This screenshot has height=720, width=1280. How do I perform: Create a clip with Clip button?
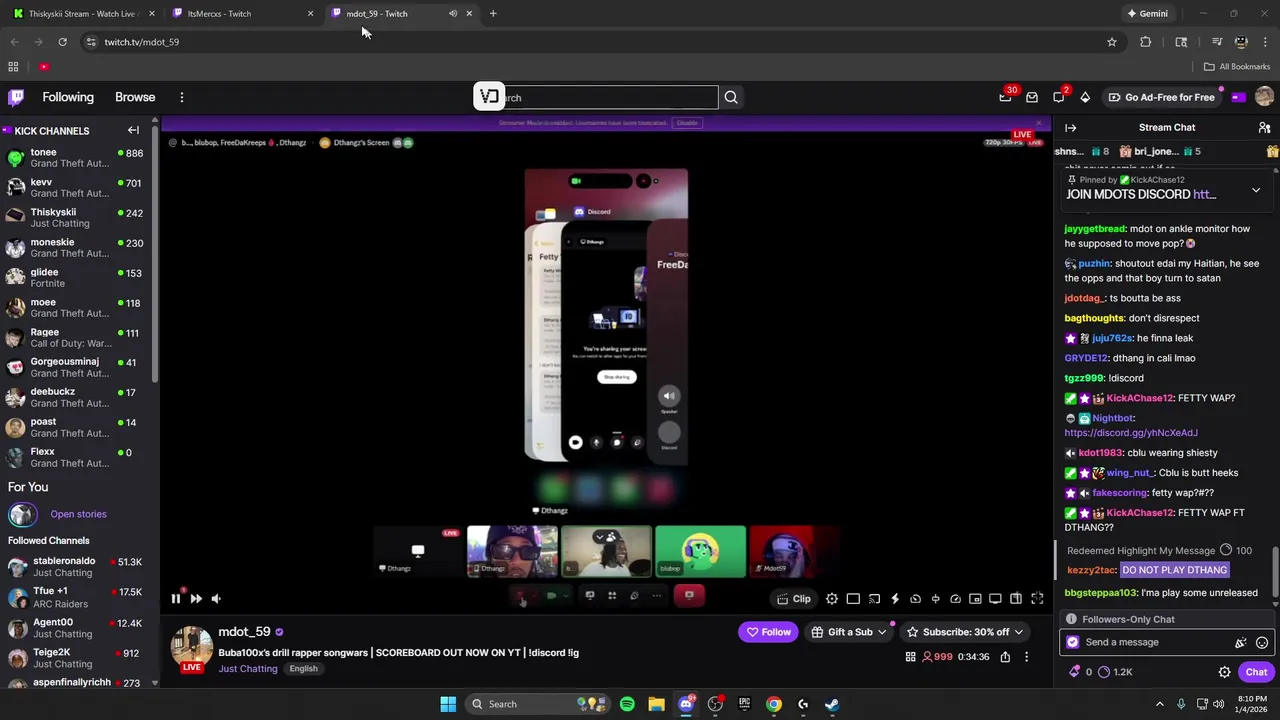pyautogui.click(x=793, y=598)
